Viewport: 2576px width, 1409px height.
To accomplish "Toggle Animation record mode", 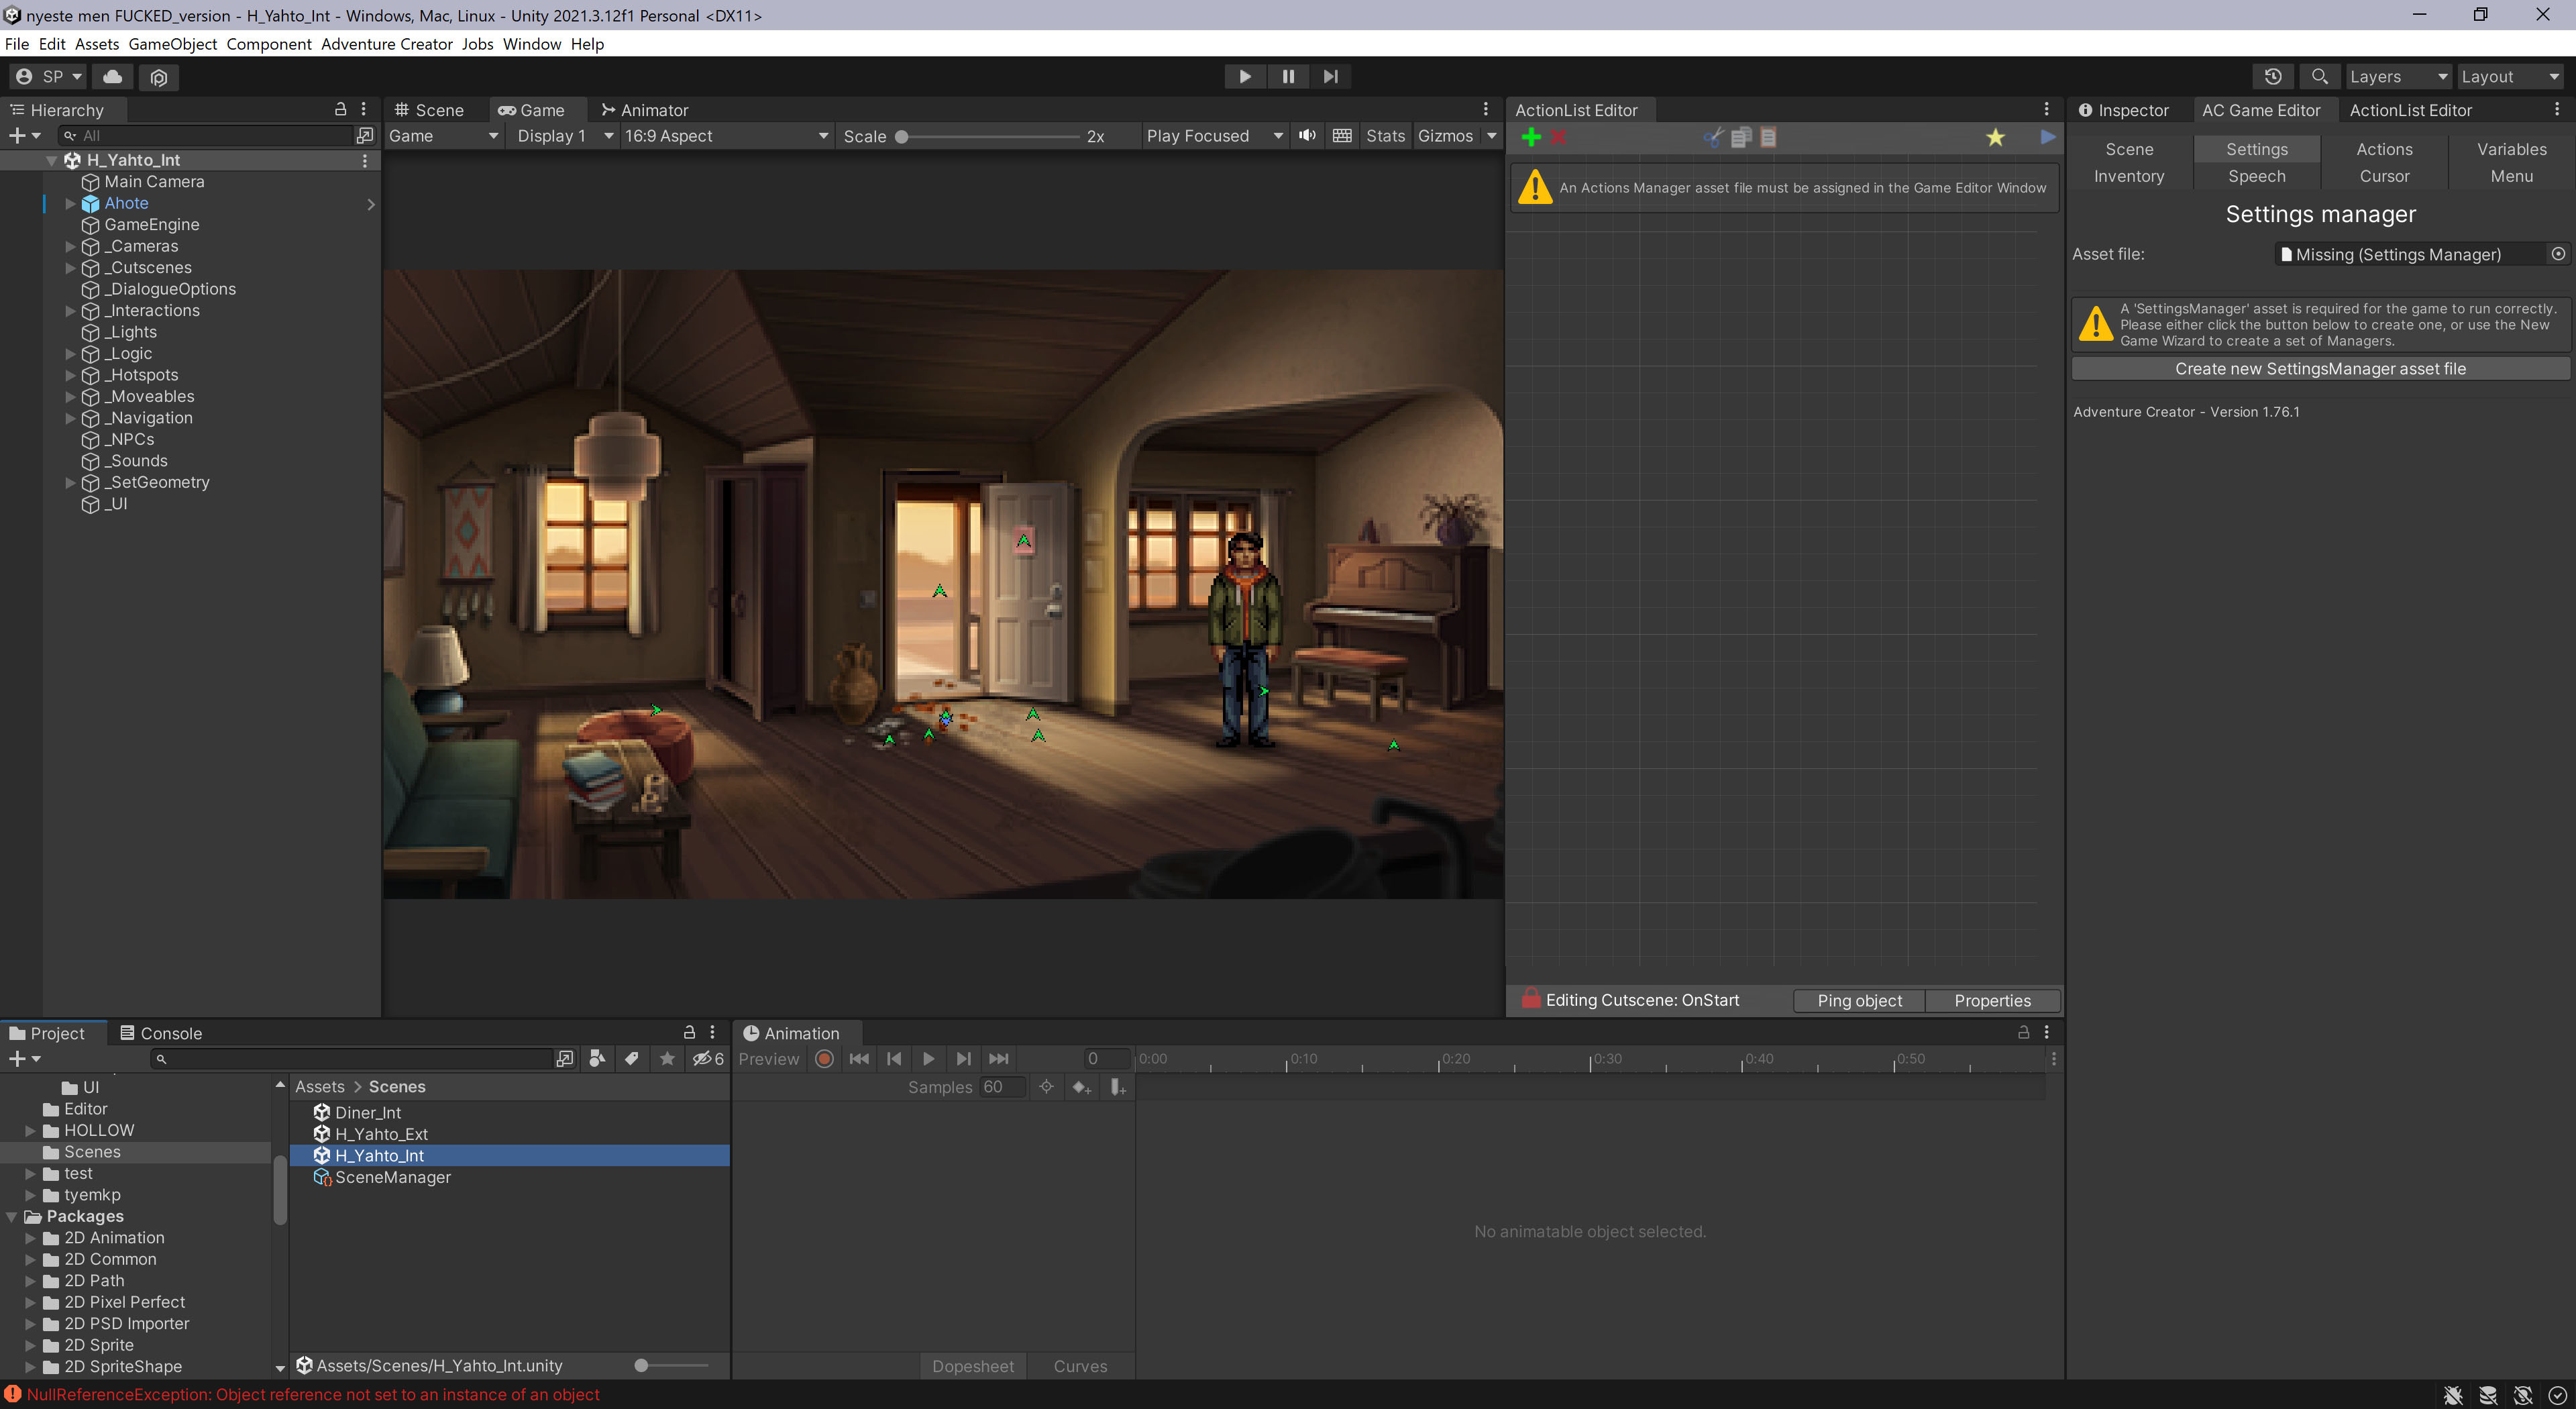I will 824,1059.
